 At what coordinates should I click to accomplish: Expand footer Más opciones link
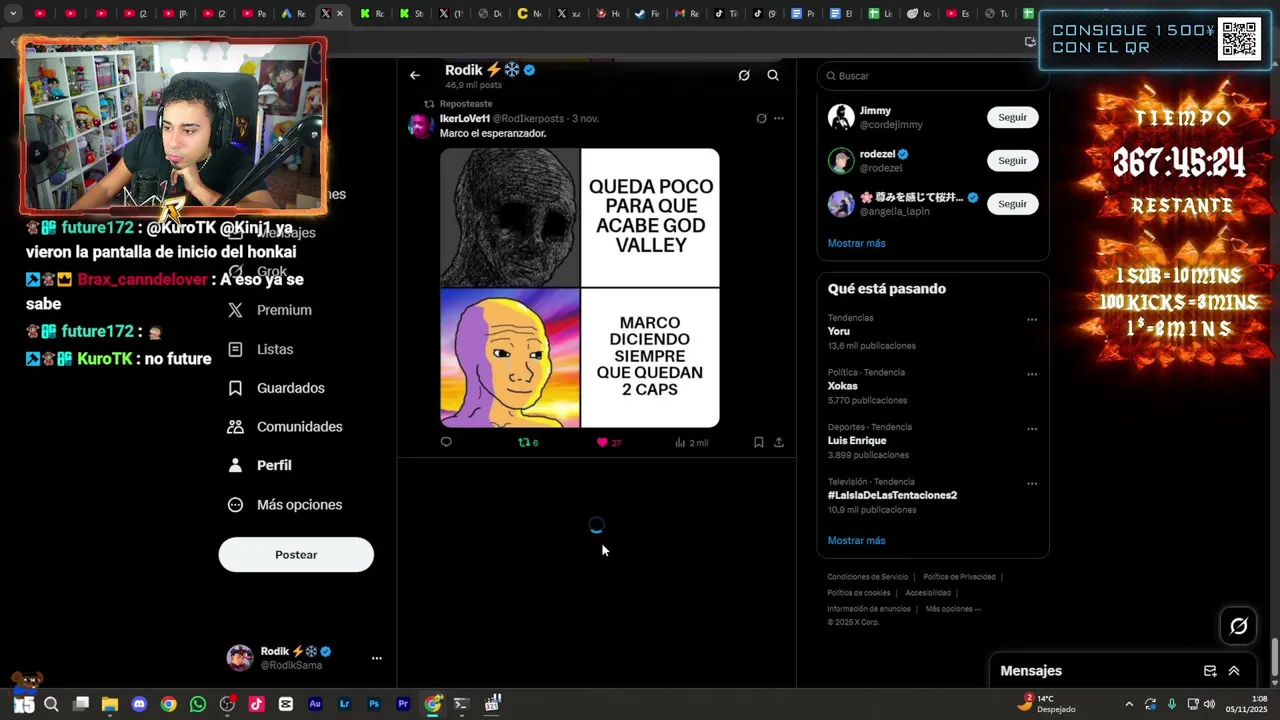(953, 609)
